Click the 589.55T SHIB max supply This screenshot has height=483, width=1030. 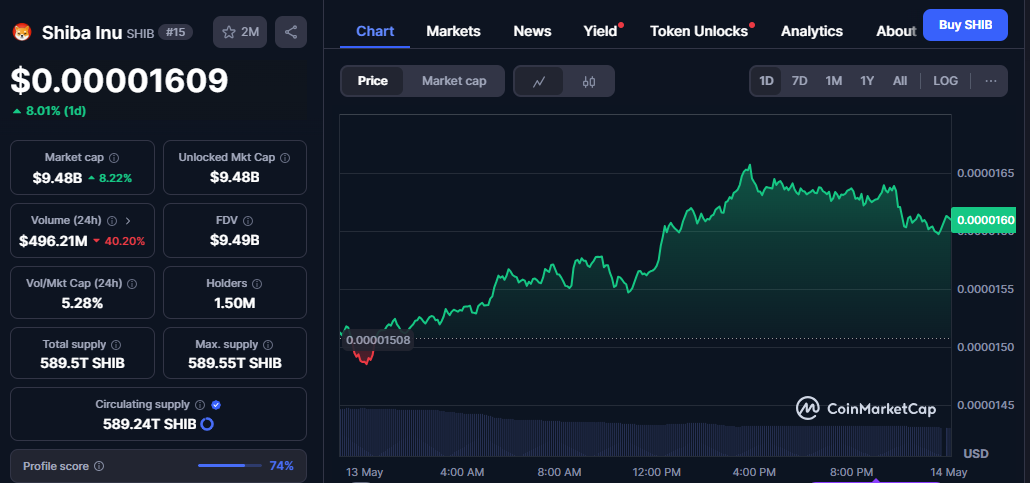(235, 363)
